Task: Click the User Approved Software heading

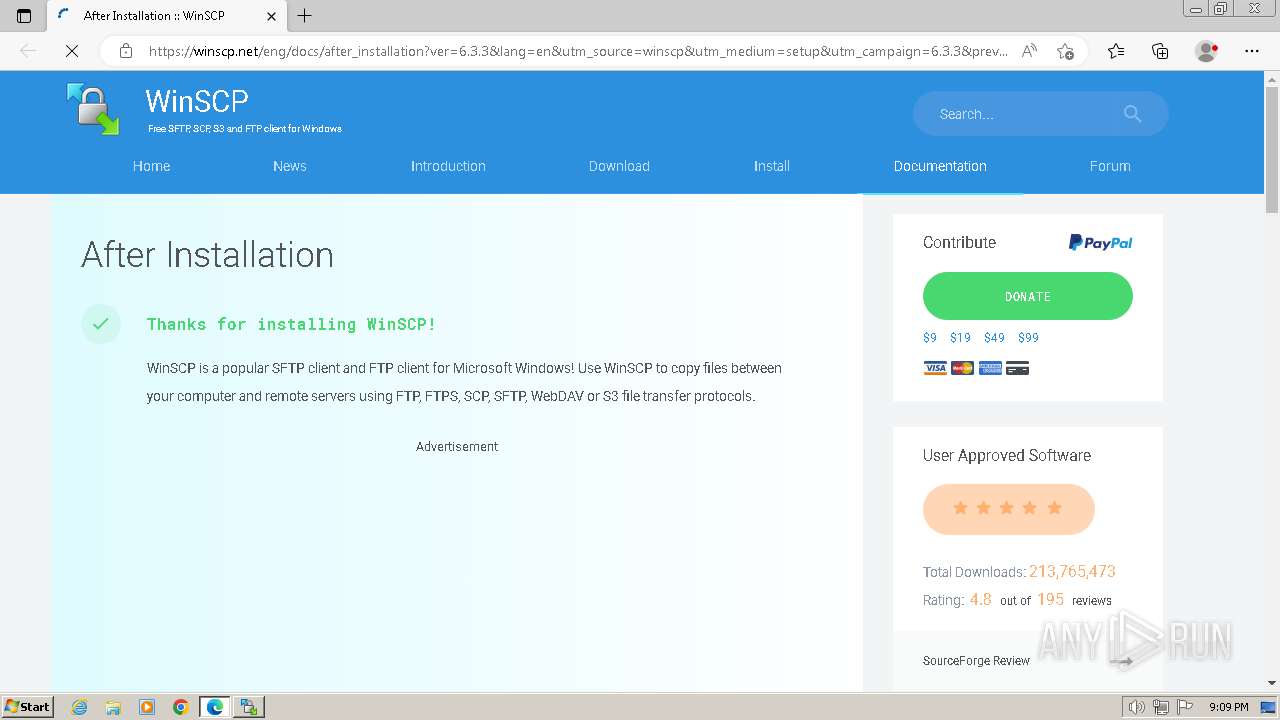Action: [x=1007, y=456]
